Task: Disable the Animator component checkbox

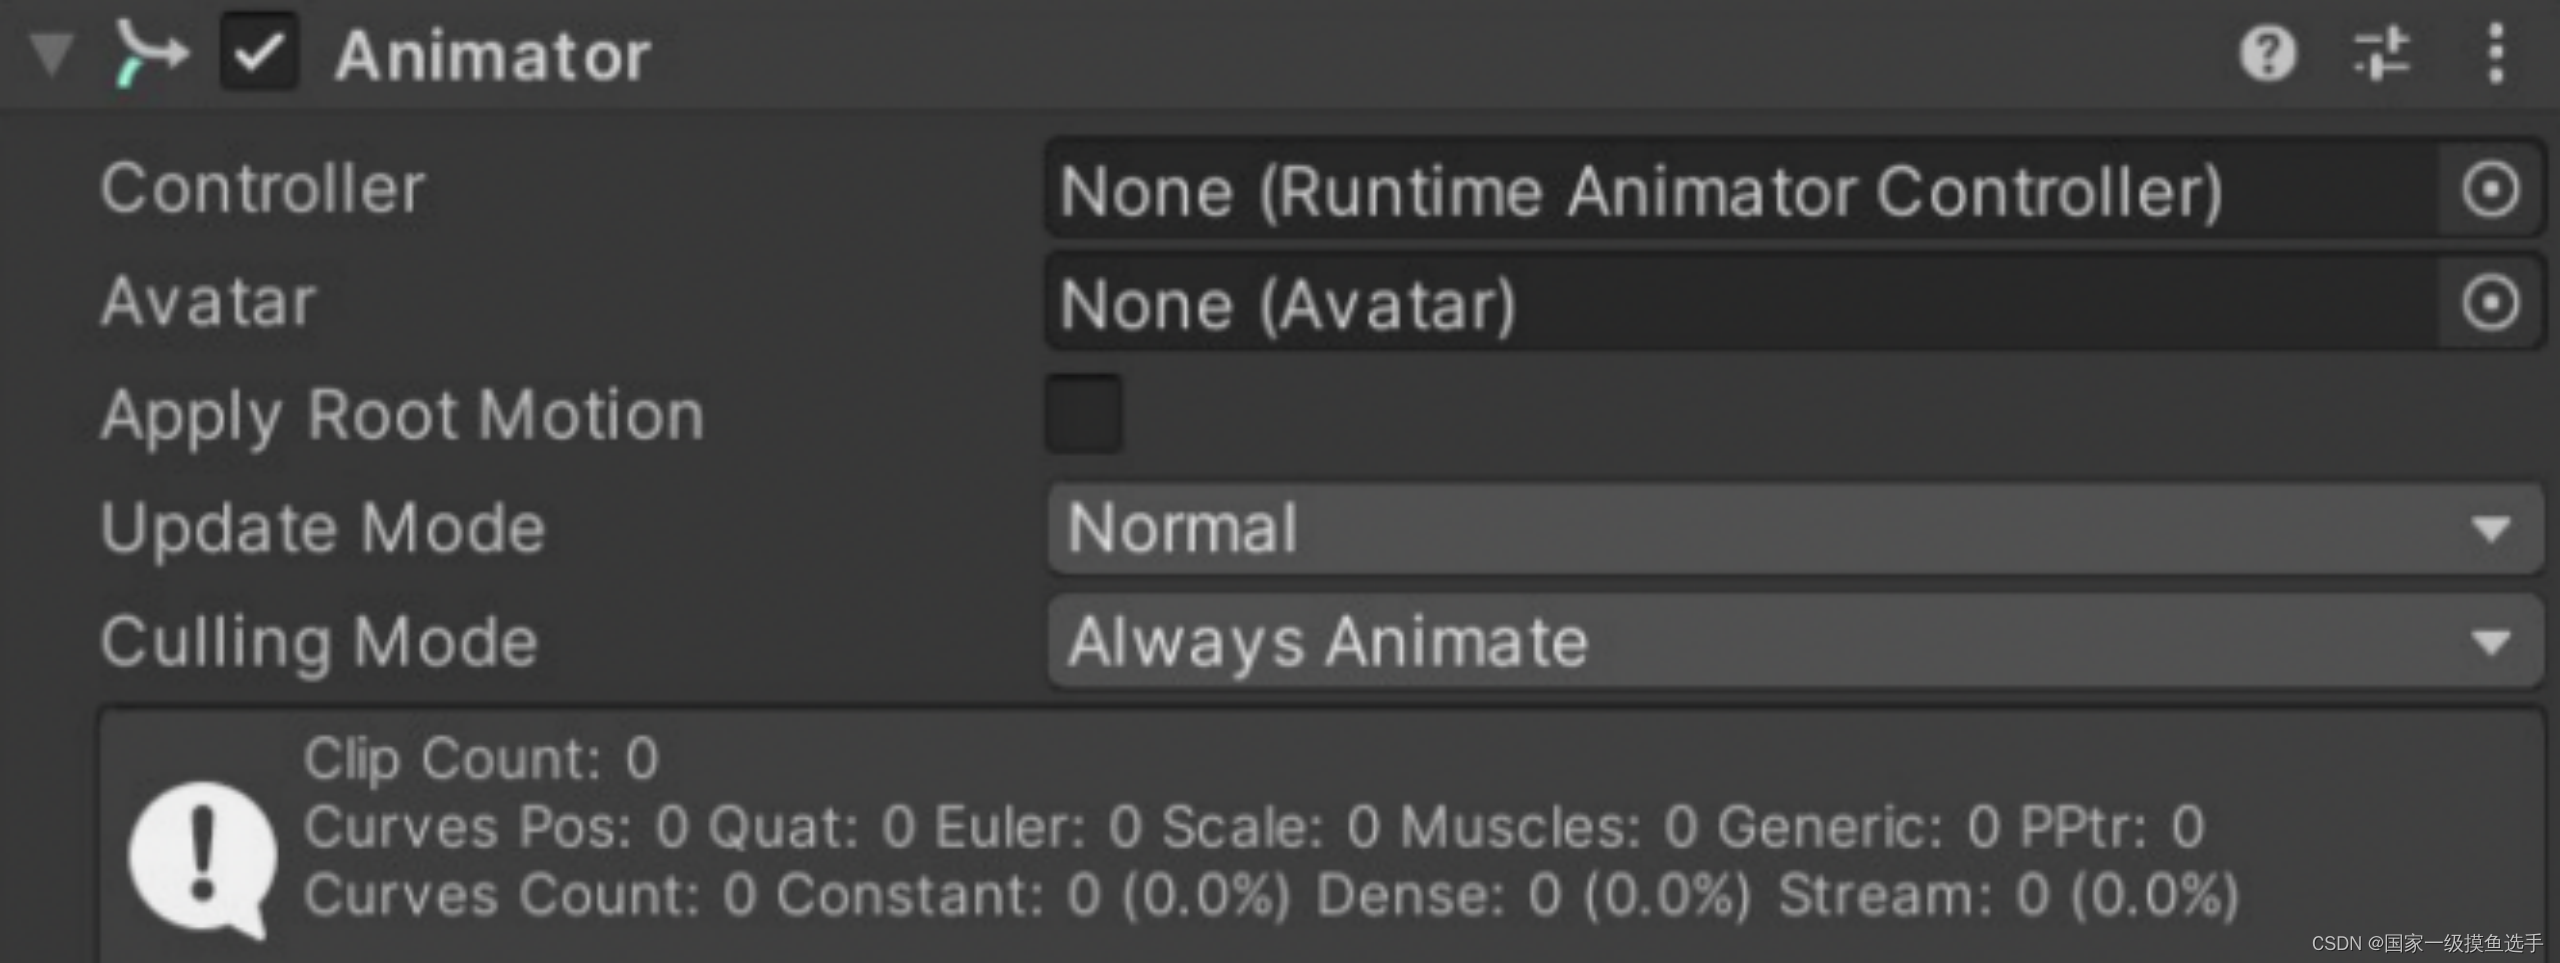Action: tap(259, 53)
